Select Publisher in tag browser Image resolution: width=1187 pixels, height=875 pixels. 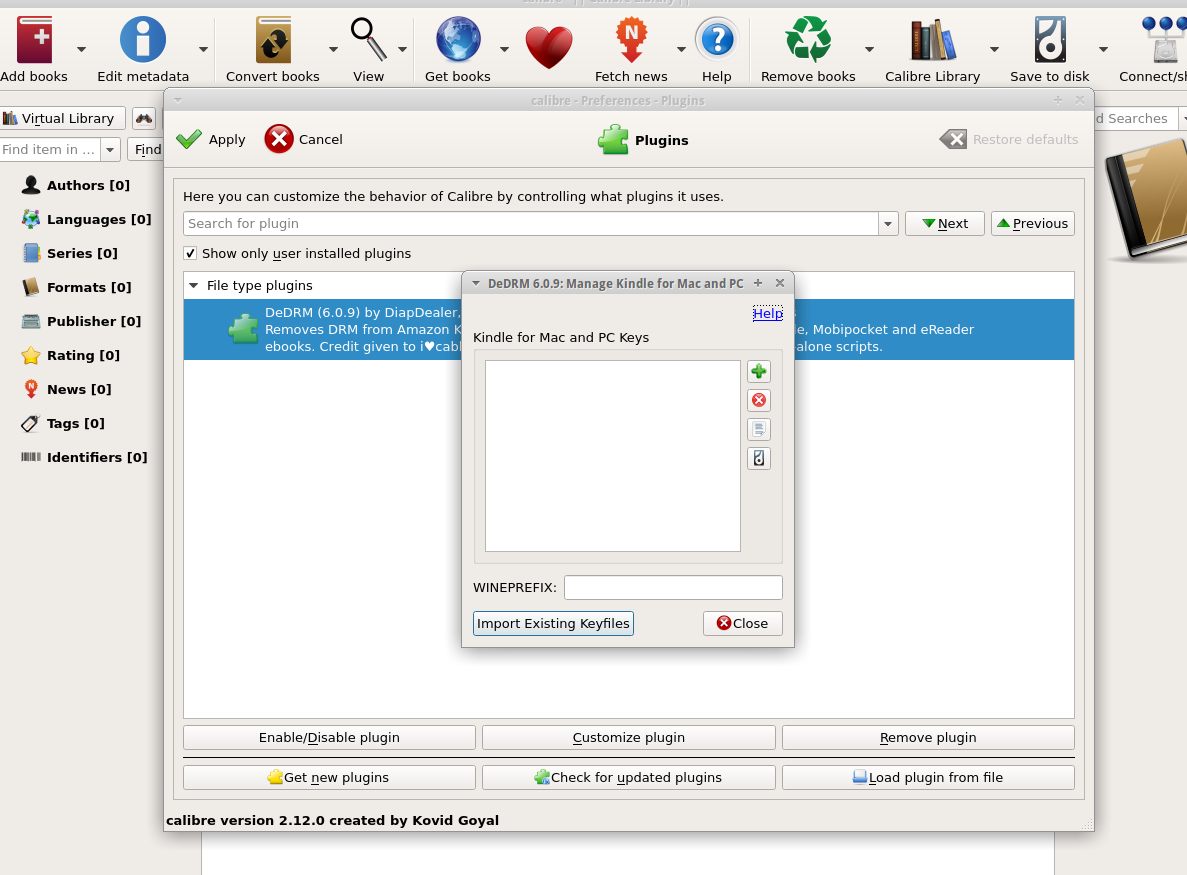coord(94,322)
